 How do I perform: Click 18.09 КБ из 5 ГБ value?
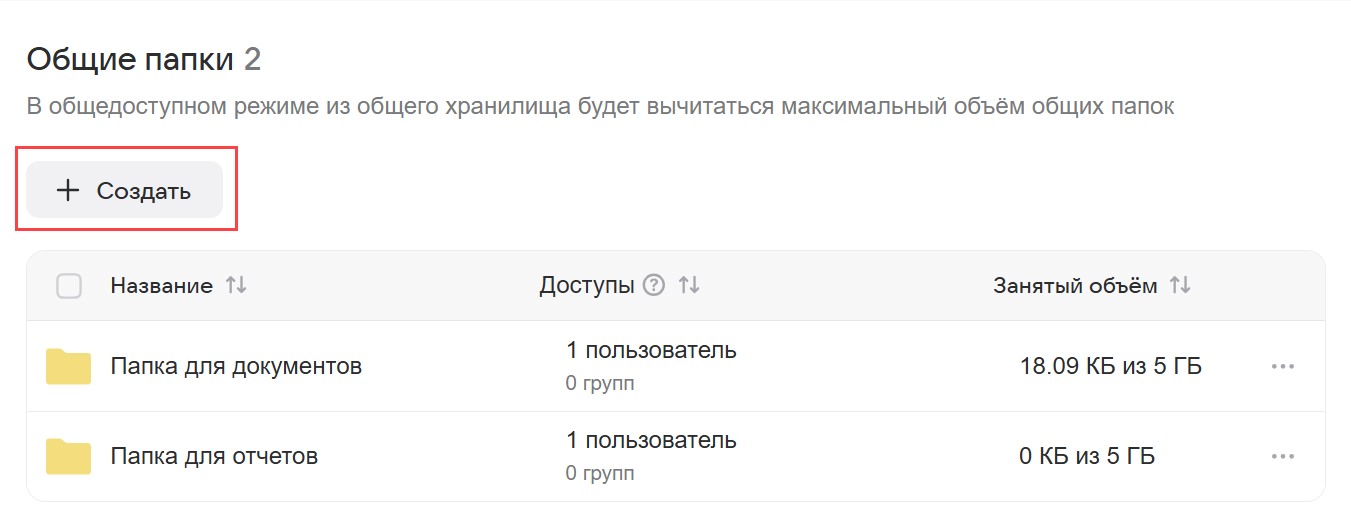[1110, 367]
